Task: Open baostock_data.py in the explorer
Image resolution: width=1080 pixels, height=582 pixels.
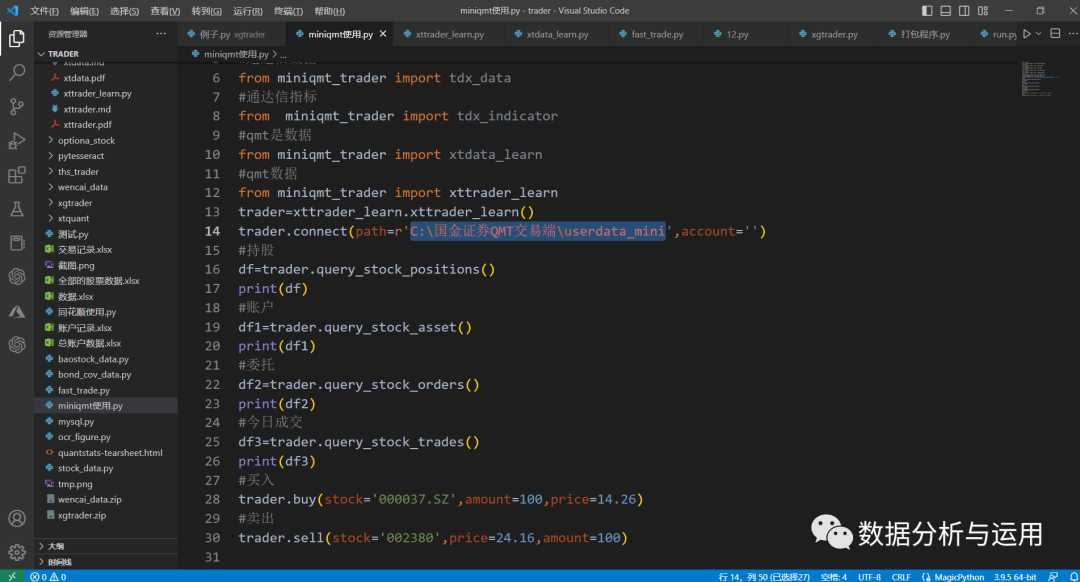Action: [93, 359]
